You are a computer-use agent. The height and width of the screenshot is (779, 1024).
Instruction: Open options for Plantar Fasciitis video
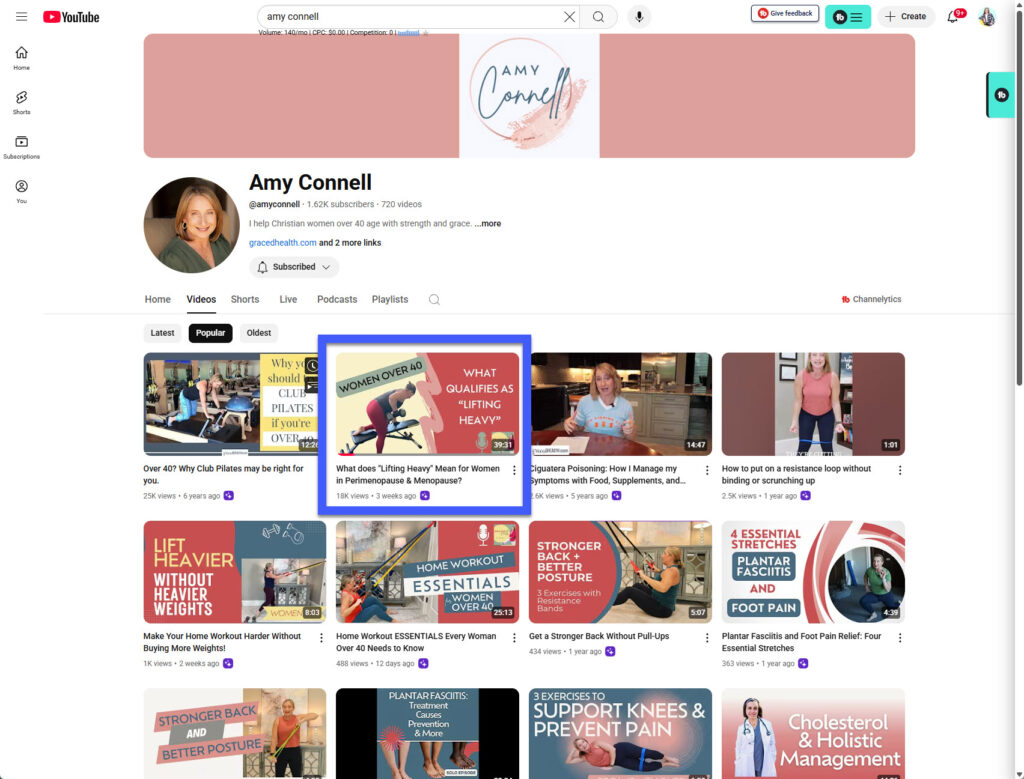[900, 638]
